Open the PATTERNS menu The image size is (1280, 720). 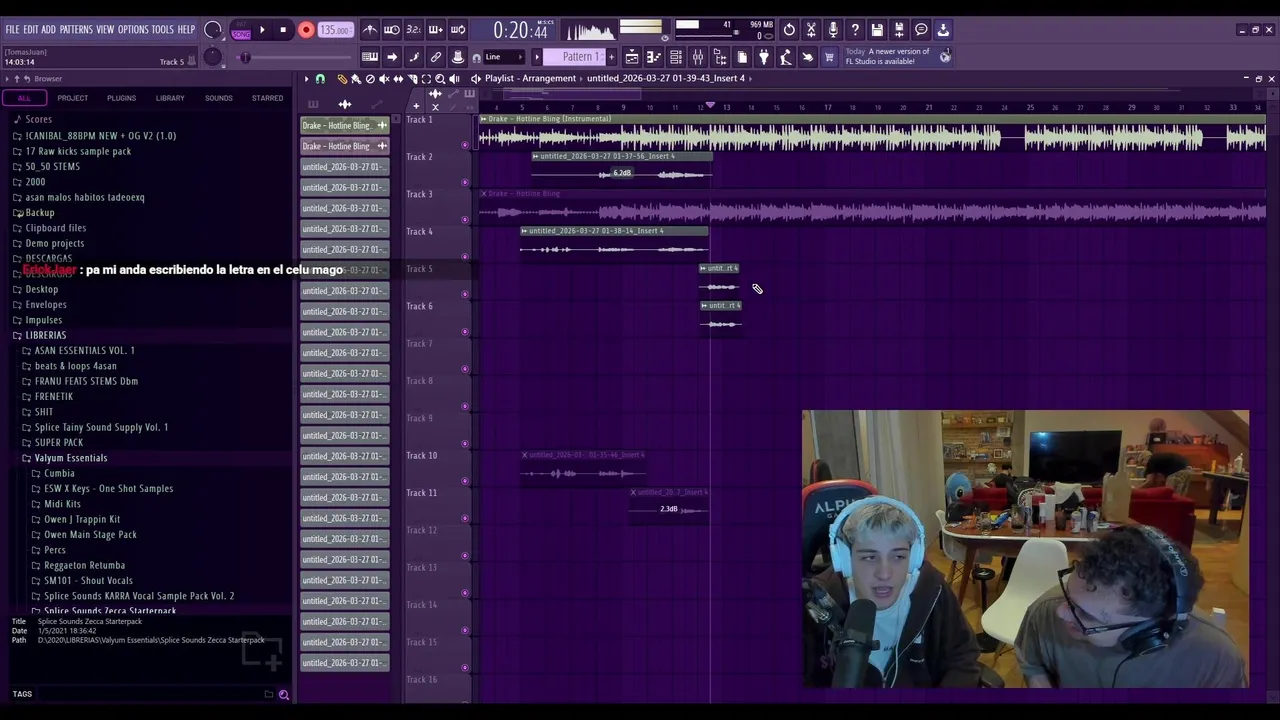[x=76, y=30]
